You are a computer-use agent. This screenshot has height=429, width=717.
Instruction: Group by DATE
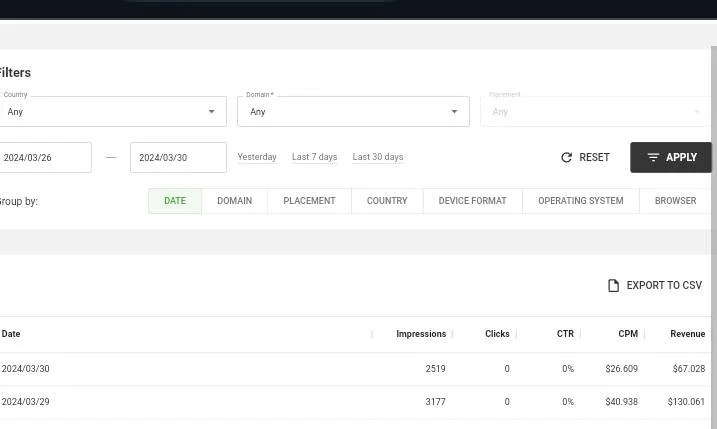175,201
